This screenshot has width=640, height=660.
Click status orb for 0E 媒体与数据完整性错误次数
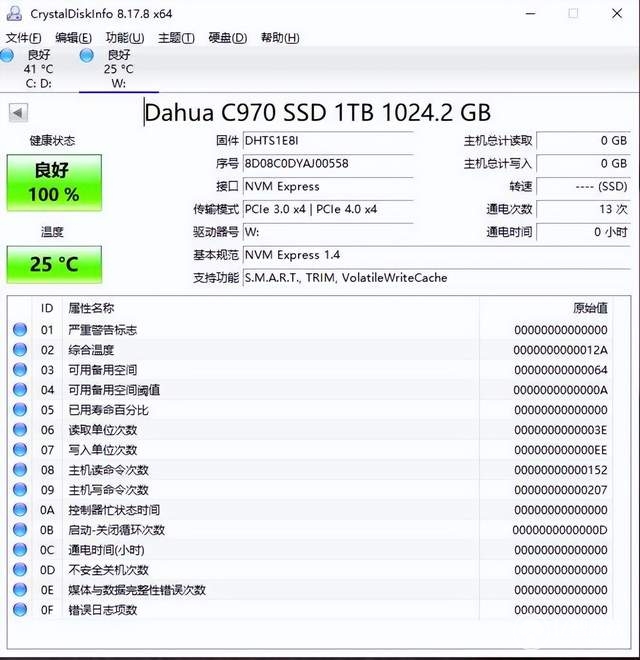tap(20, 589)
